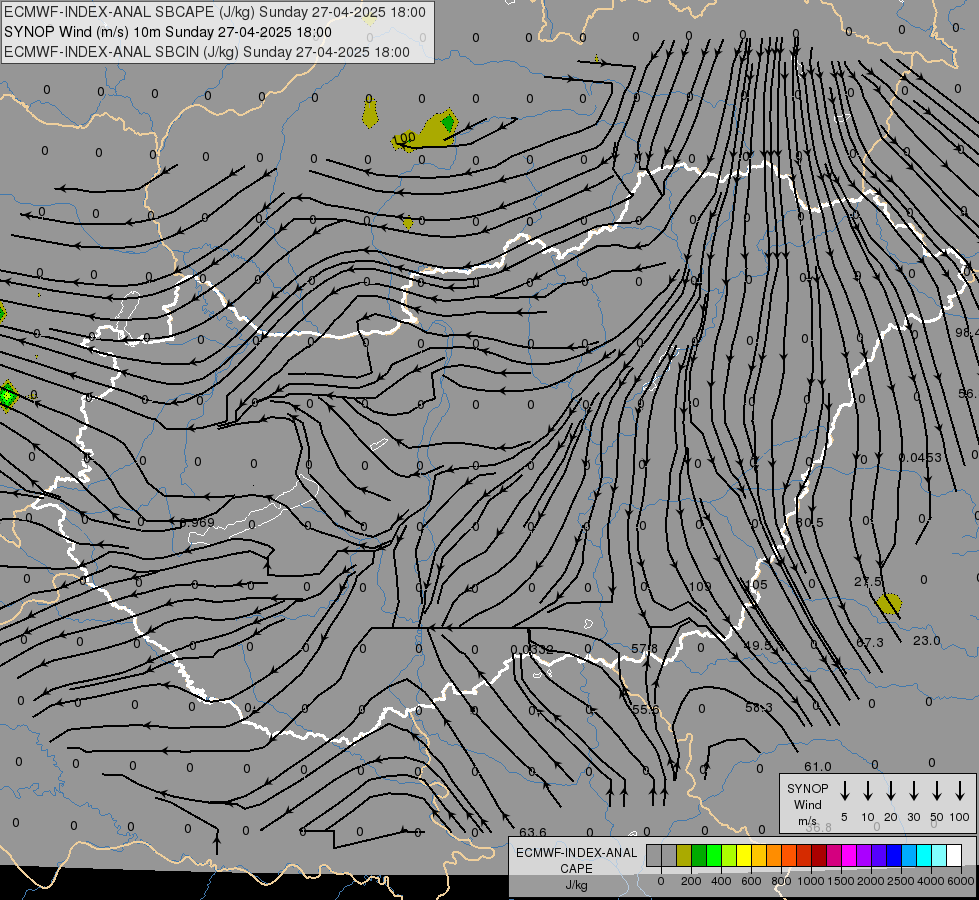Click the ECMWF-INDEX-ANAL SBCIN title line
The image size is (979, 900).
pos(207,52)
